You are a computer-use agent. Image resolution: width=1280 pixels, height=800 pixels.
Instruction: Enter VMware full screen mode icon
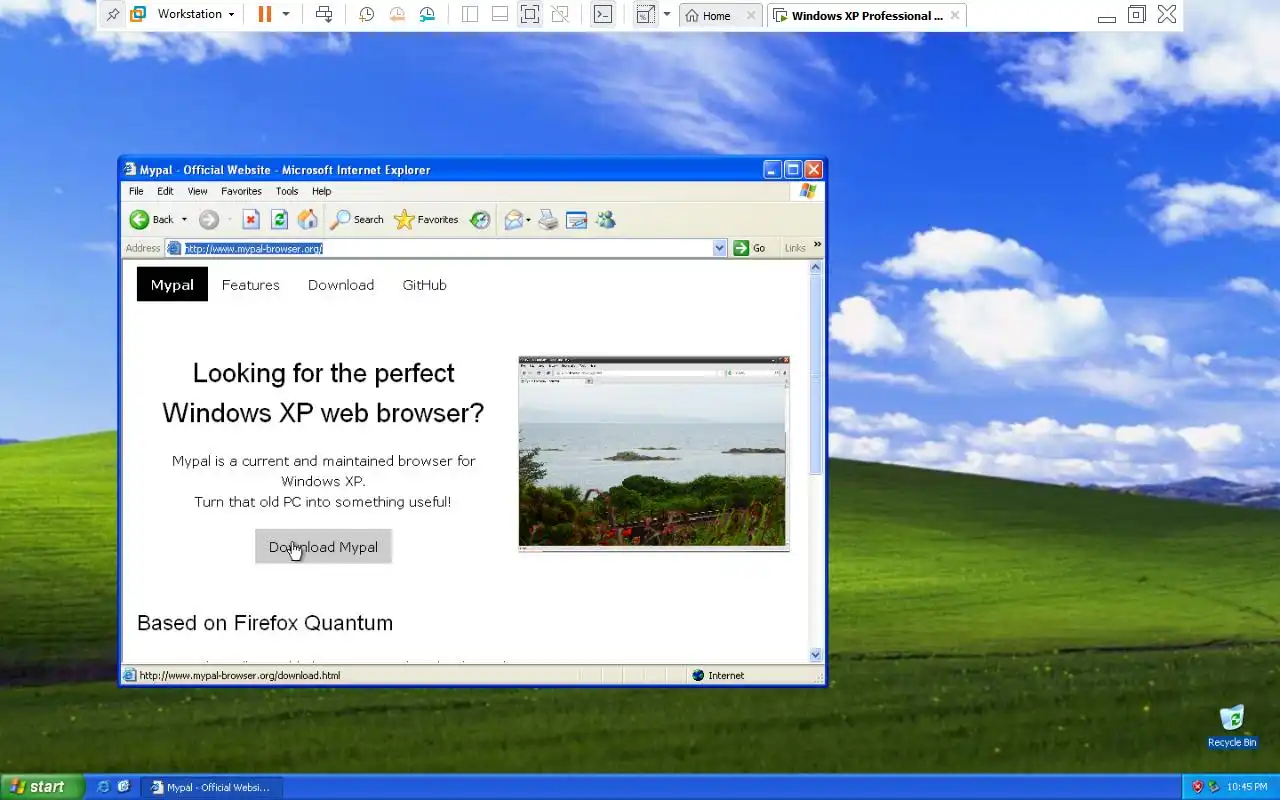(530, 14)
